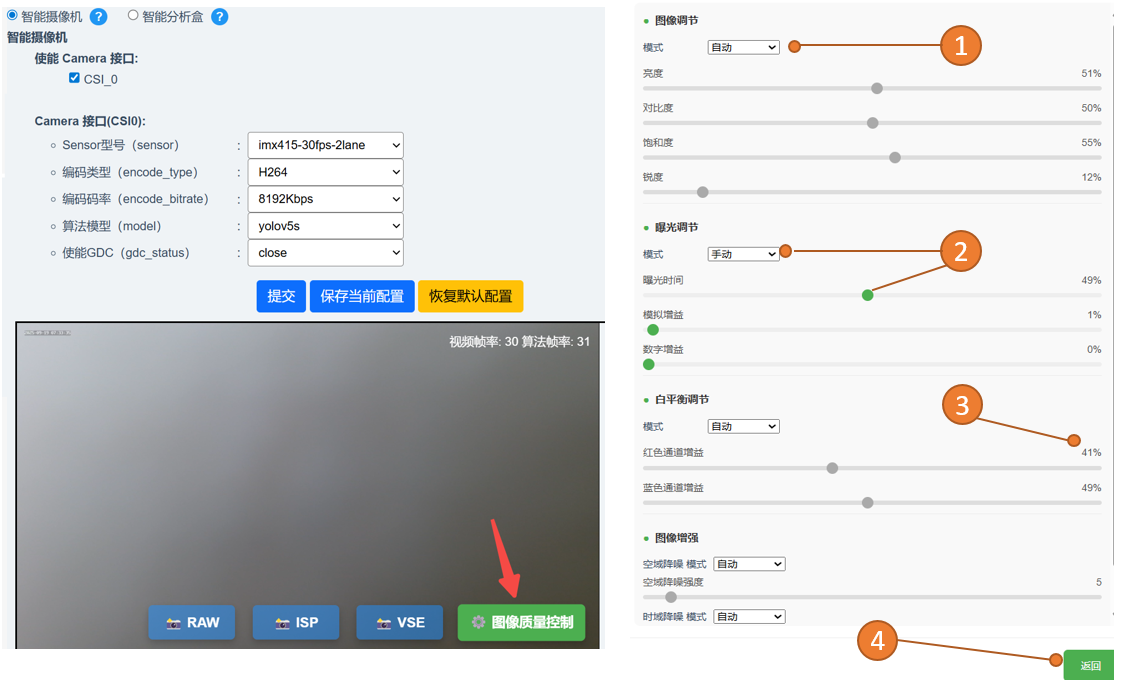
Task: Adjust the 锐度 slider handle
Action: (703, 192)
